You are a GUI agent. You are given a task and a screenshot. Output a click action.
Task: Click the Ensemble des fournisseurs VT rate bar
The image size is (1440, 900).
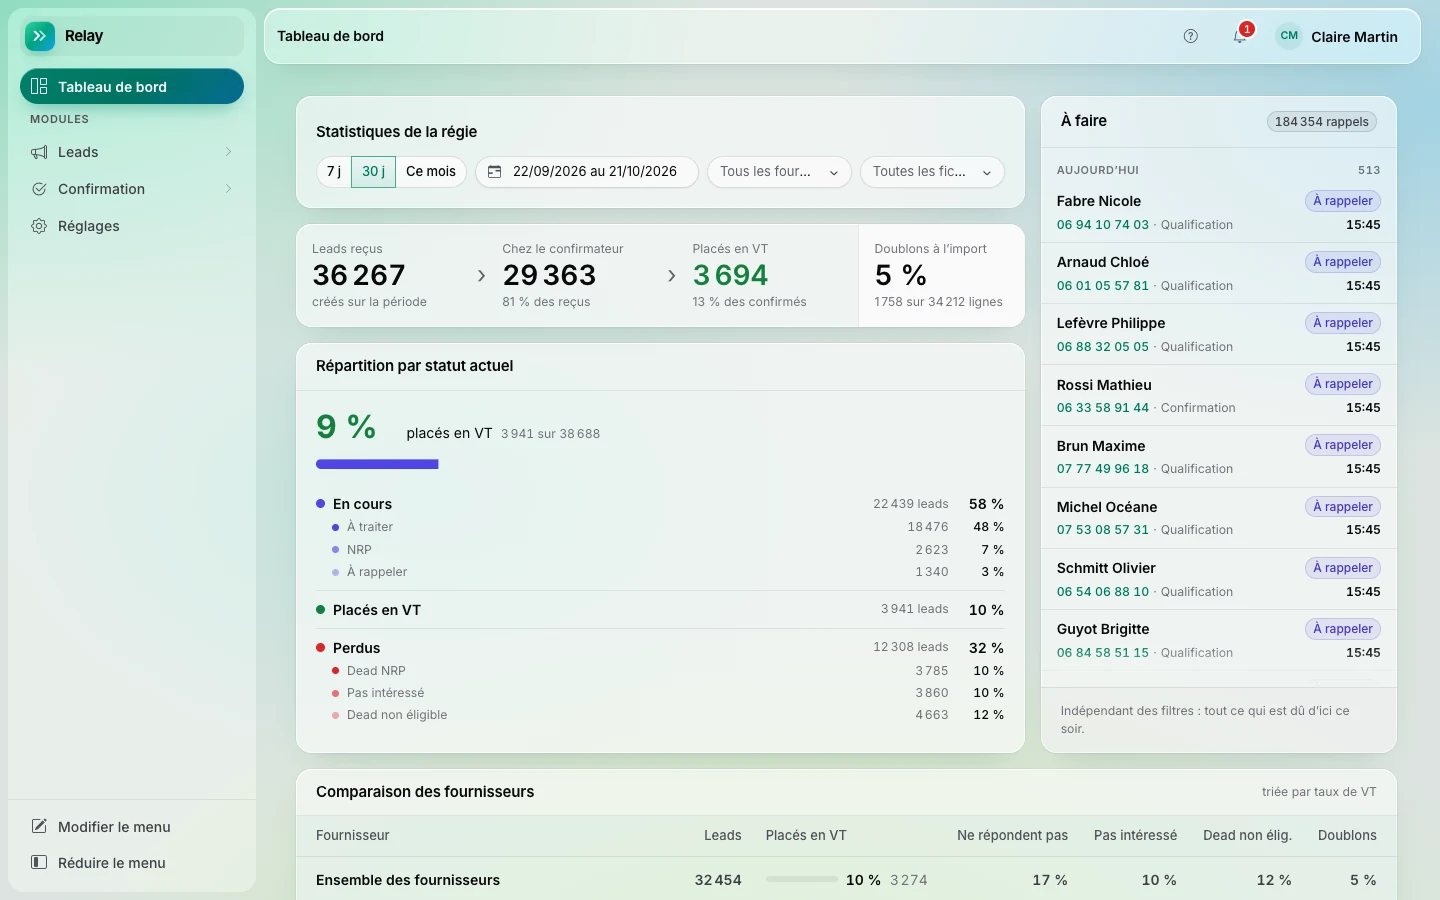point(801,880)
